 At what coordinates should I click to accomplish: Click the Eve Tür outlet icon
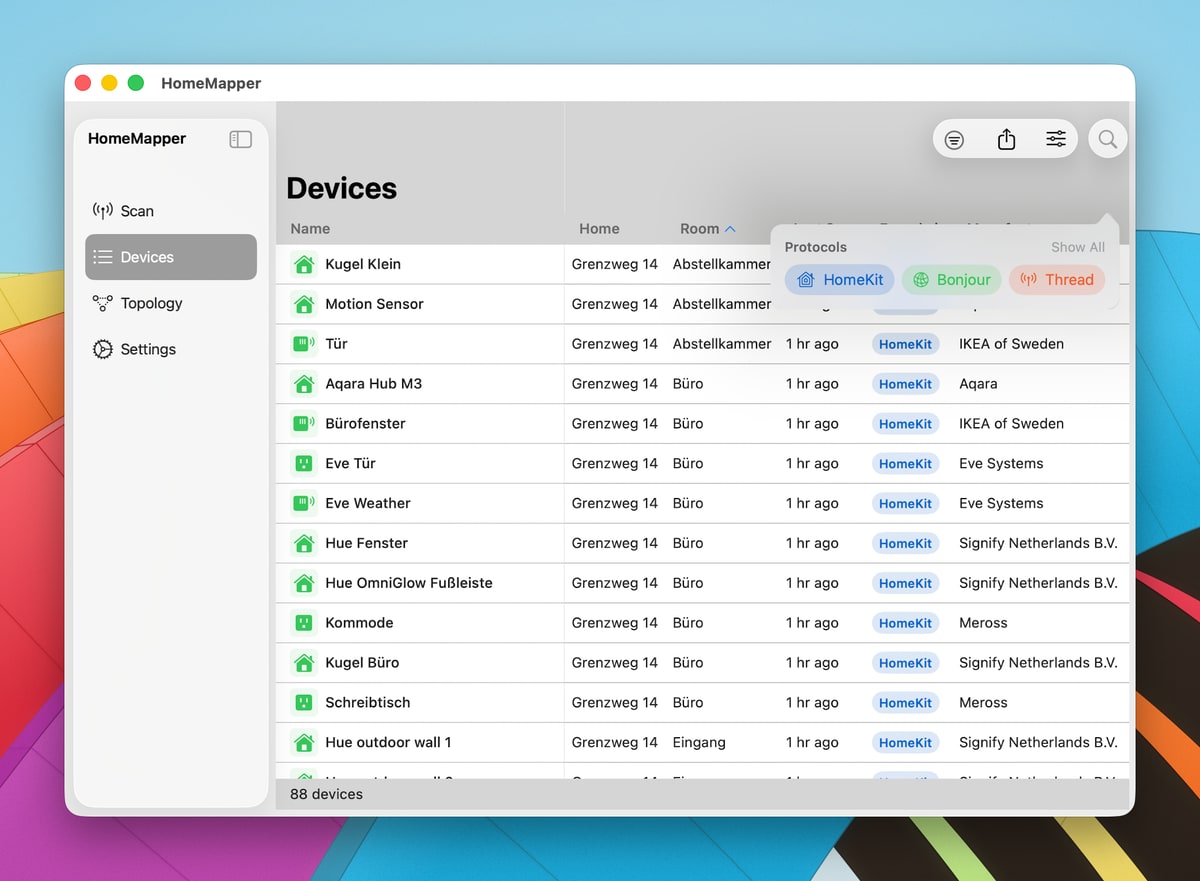coord(303,464)
